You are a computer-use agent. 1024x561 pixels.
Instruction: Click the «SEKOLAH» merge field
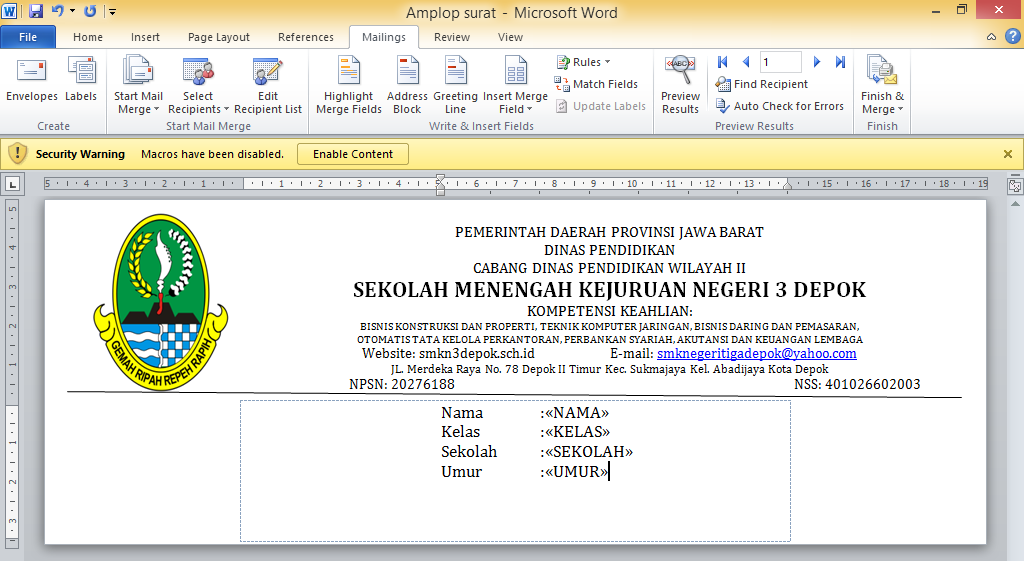[x=588, y=451]
